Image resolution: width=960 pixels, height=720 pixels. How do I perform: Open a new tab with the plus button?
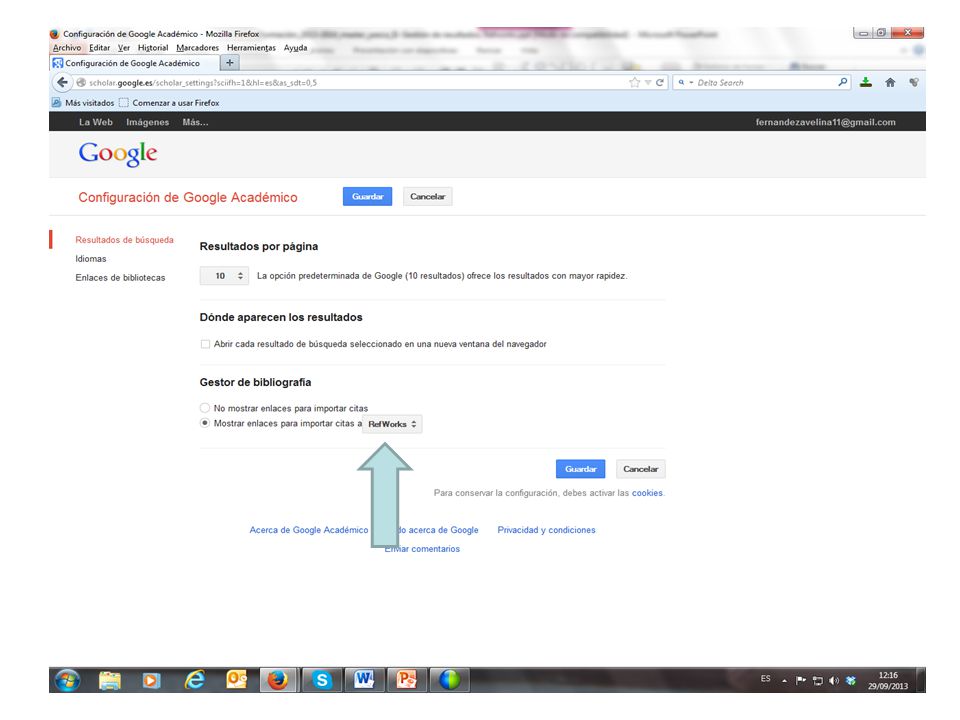[x=230, y=62]
